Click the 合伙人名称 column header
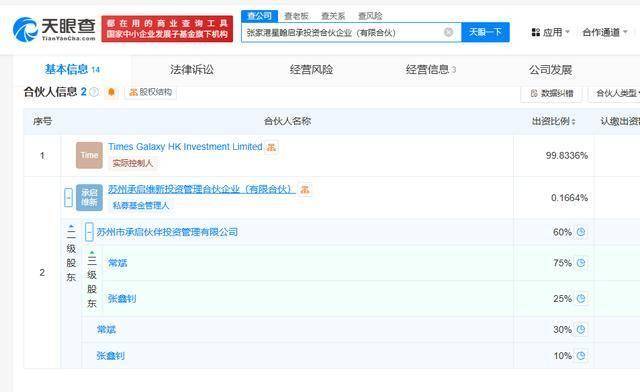Image resolution: width=640 pixels, height=392 pixels. [287, 121]
